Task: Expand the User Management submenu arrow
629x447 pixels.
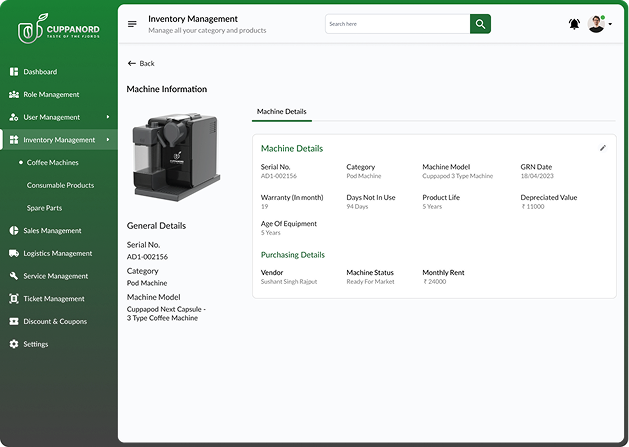Action: coord(108,117)
